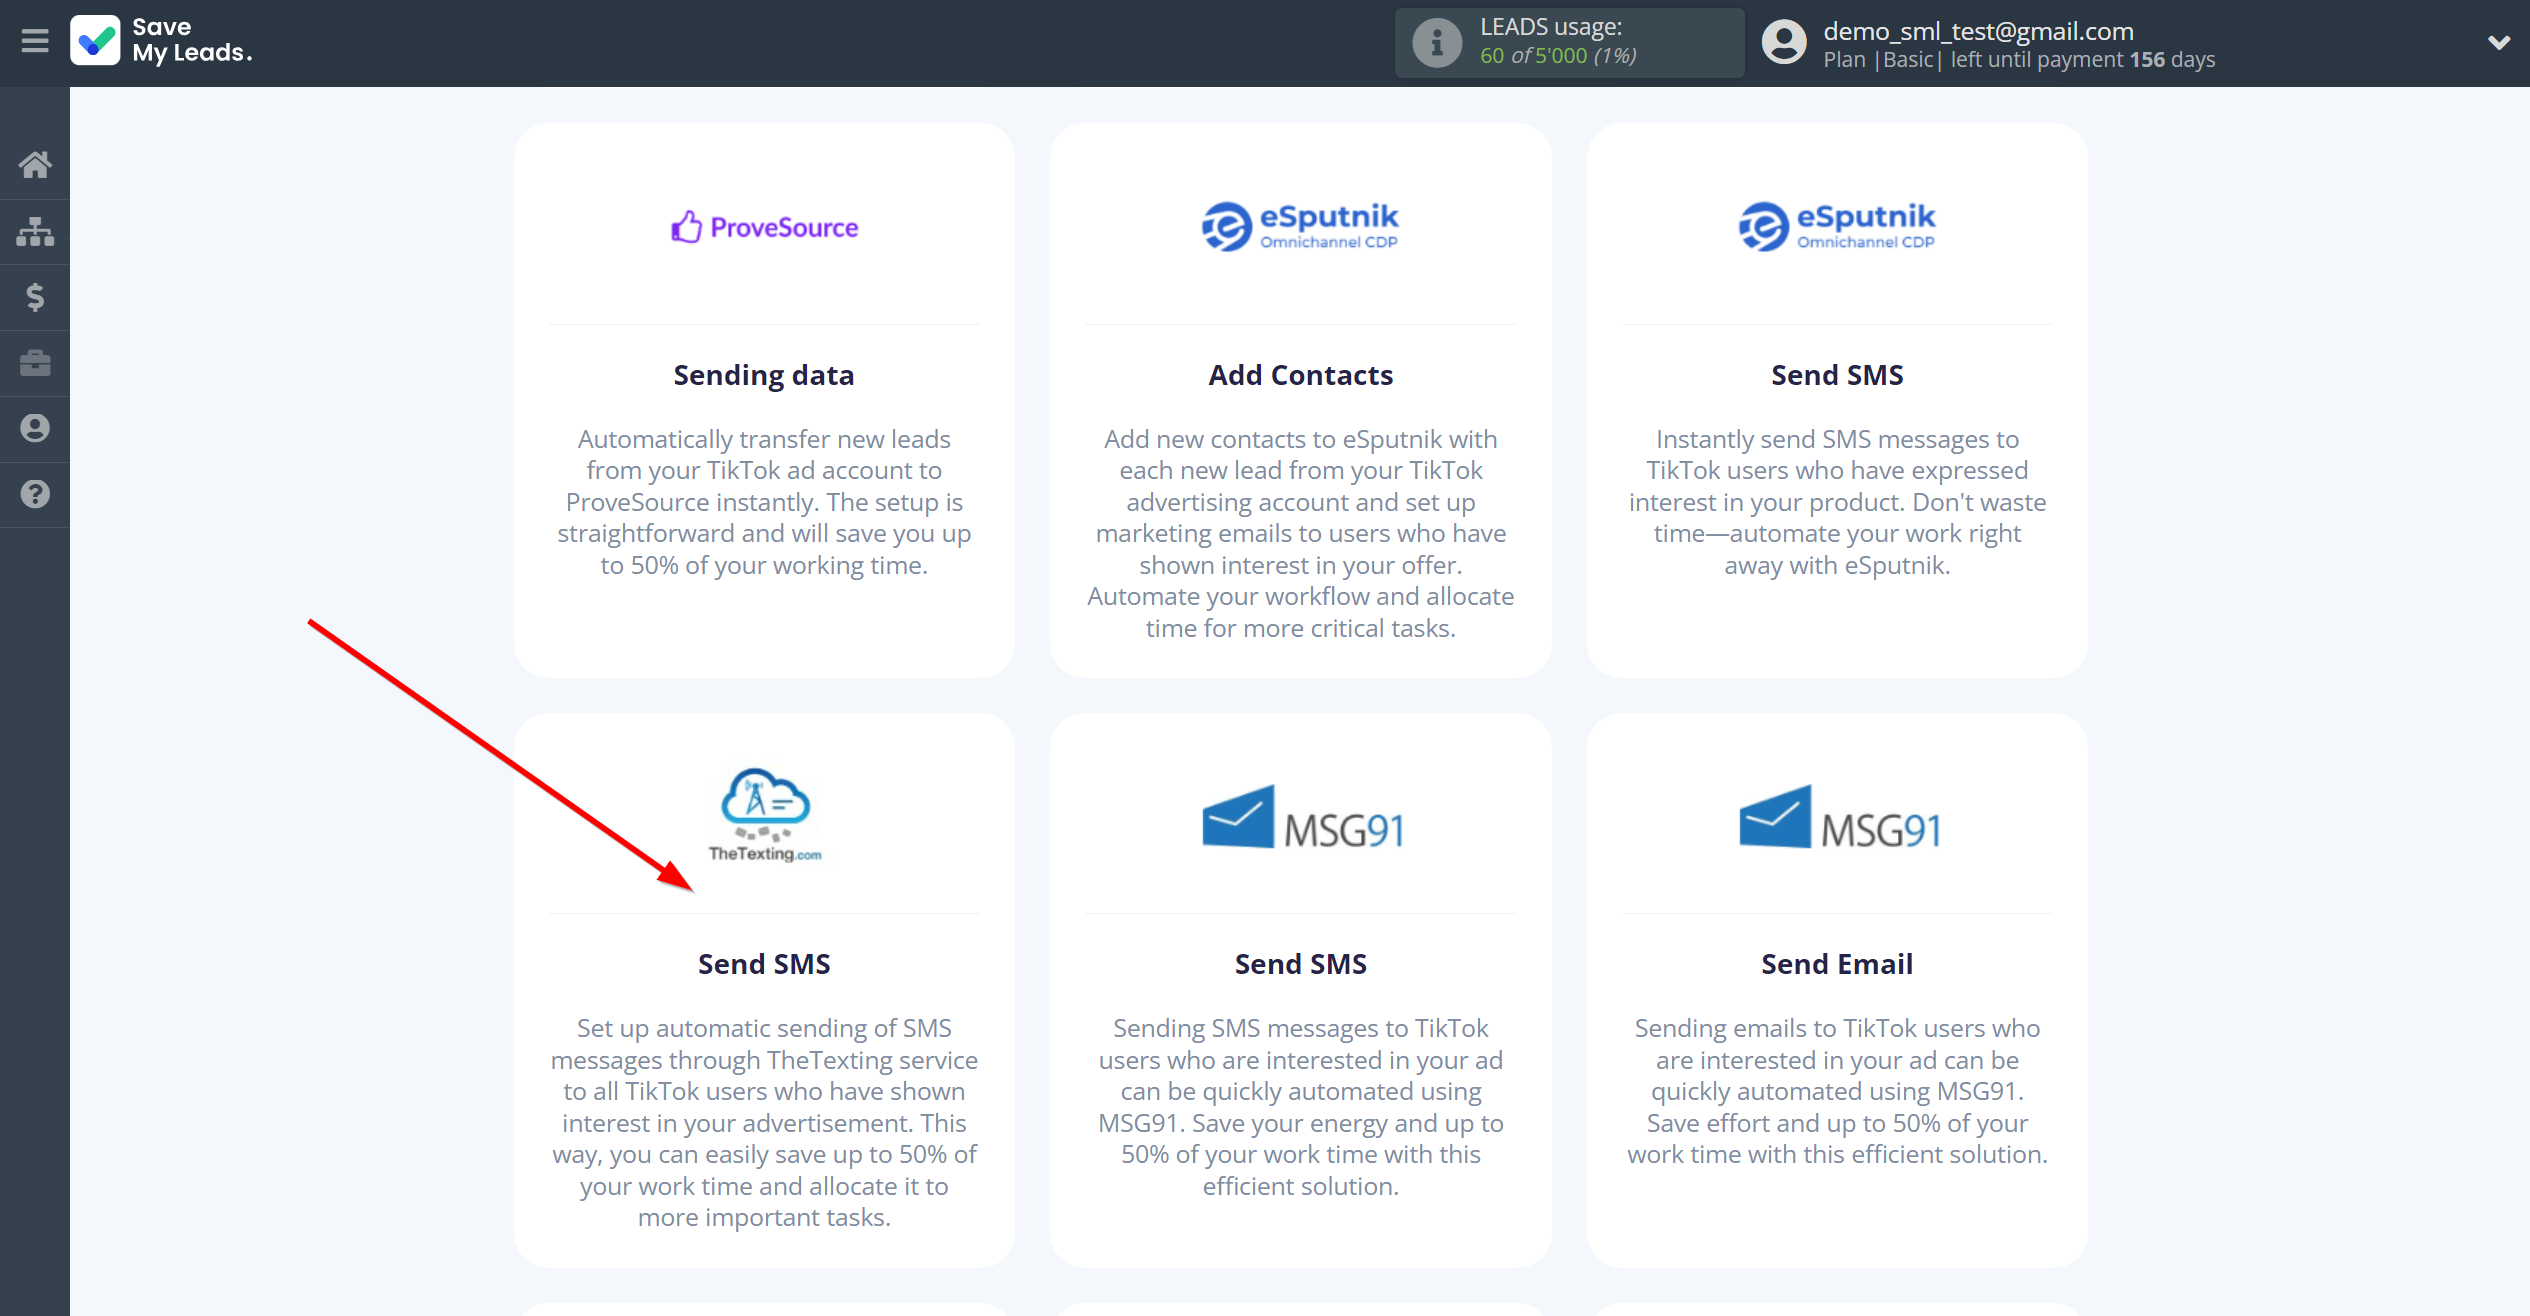Click the account avatar icon
The height and width of the screenshot is (1316, 2530).
[1784, 42]
